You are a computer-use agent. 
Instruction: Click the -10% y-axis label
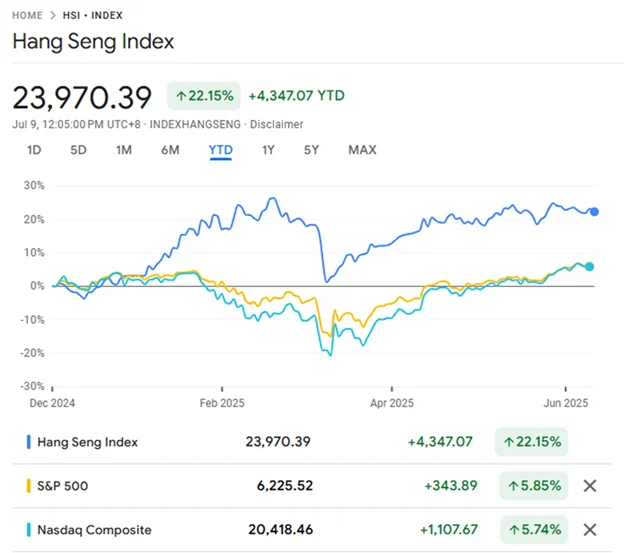(32, 320)
